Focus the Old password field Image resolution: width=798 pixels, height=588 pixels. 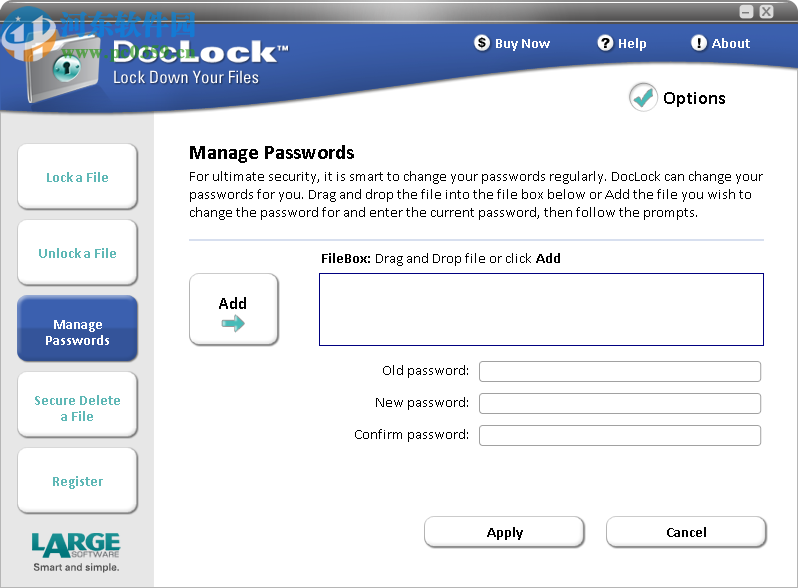pyautogui.click(x=620, y=371)
